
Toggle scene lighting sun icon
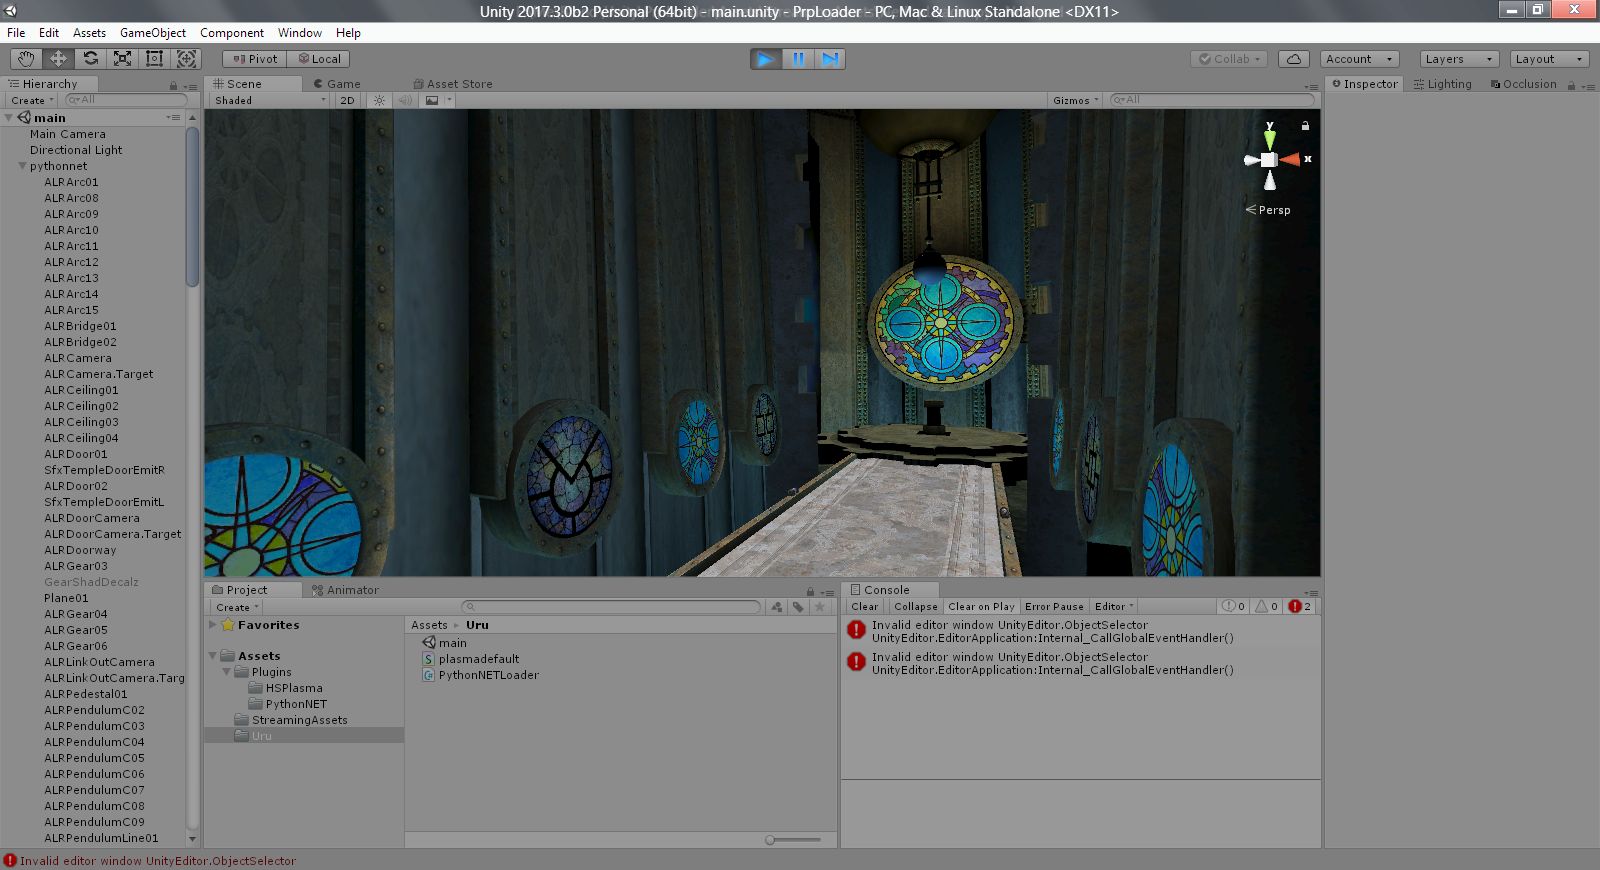pyautogui.click(x=379, y=100)
